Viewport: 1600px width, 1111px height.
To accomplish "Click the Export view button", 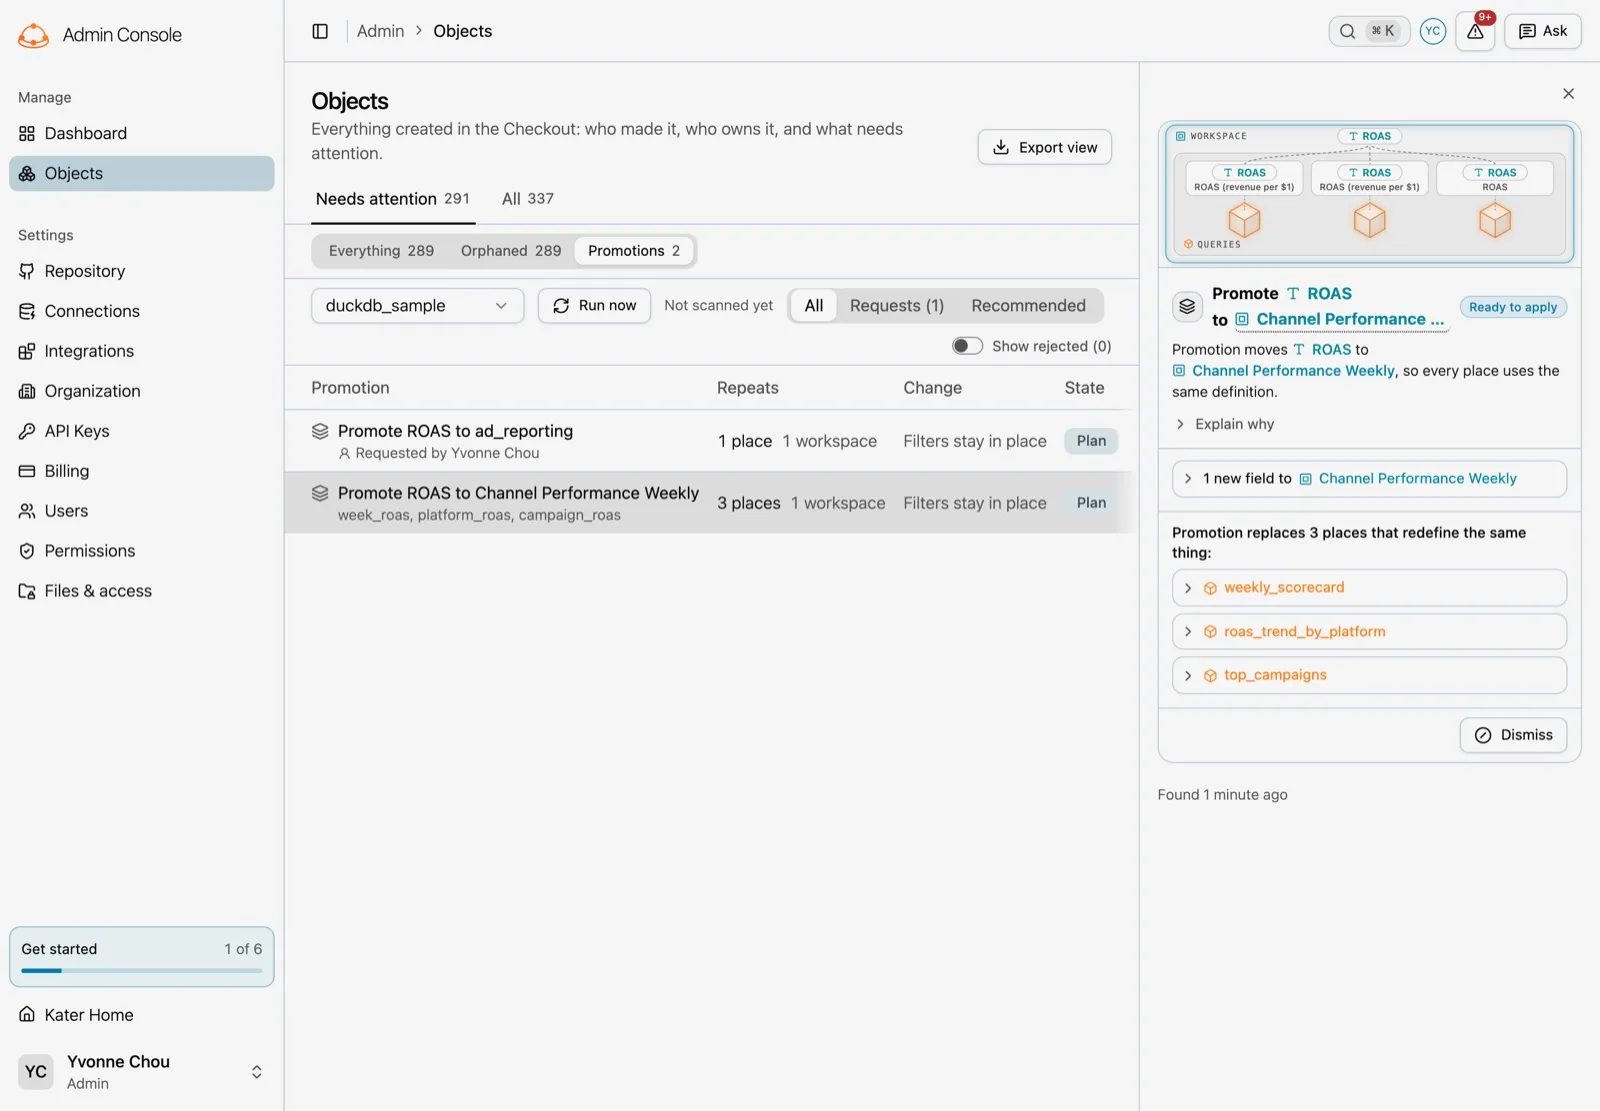I will (1044, 147).
